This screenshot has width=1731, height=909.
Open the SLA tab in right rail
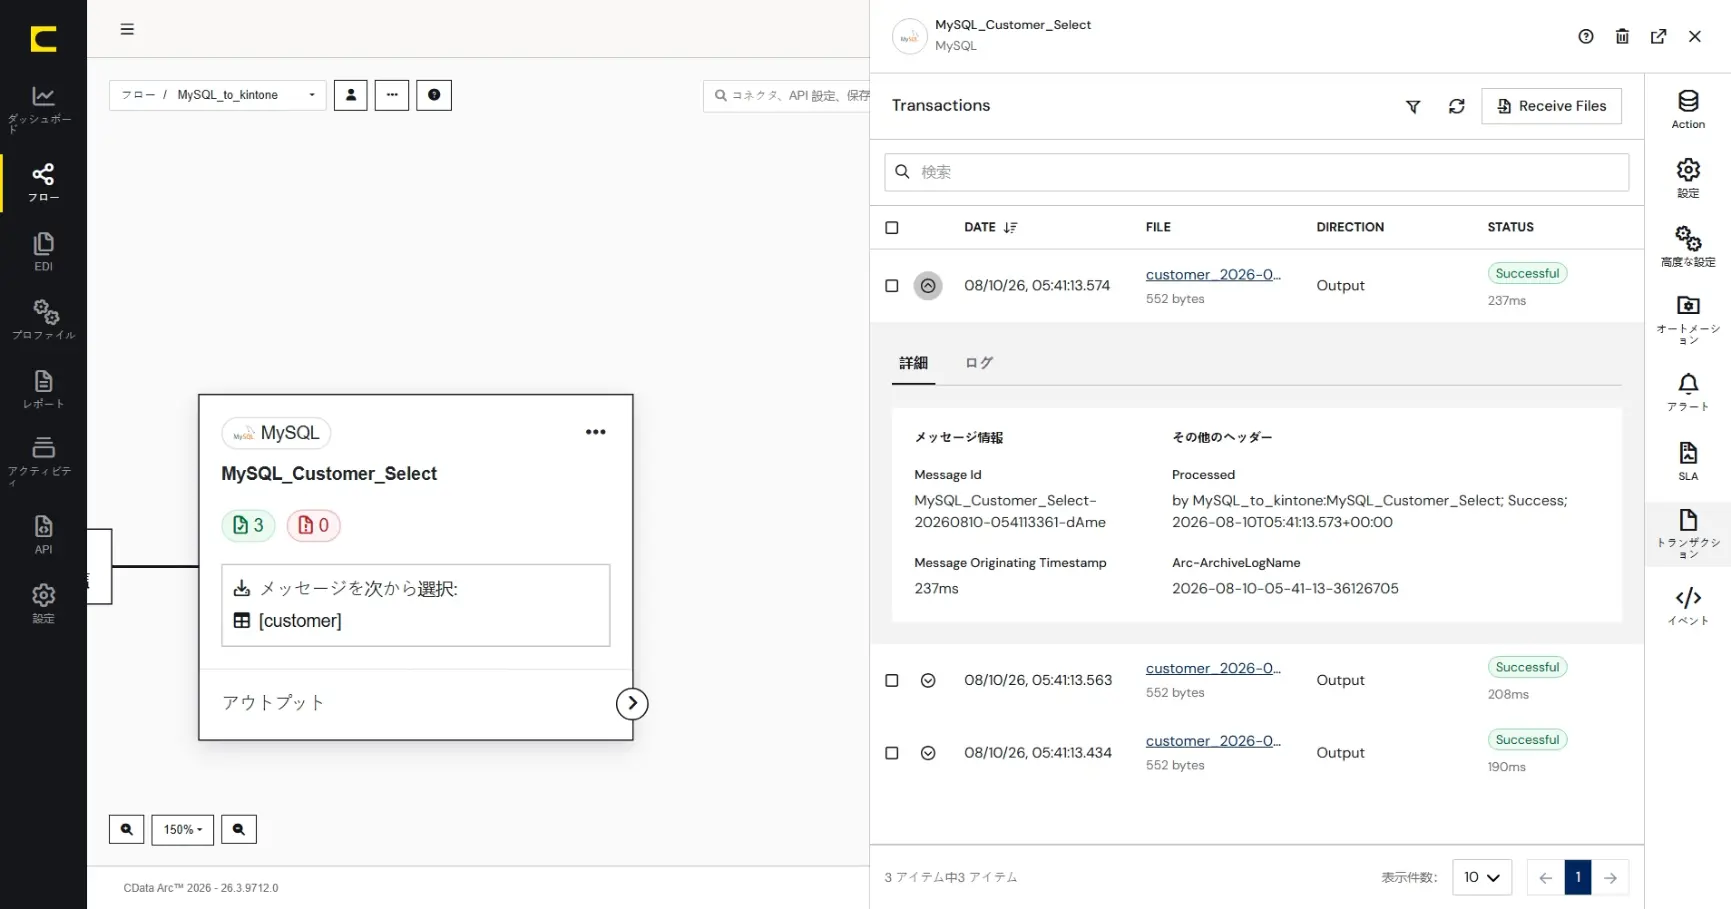click(1688, 461)
